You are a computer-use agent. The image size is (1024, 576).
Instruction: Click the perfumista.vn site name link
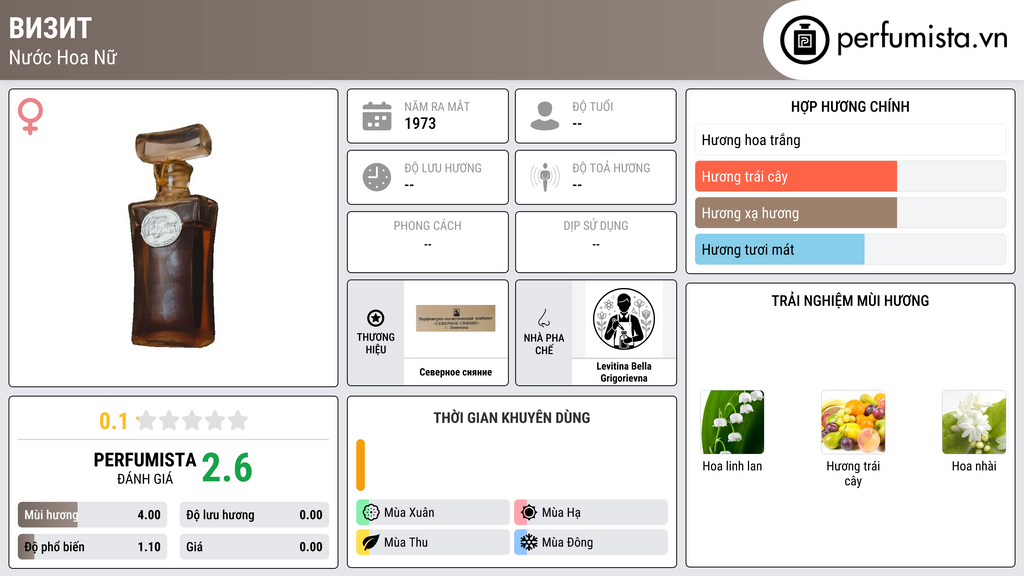pos(922,39)
